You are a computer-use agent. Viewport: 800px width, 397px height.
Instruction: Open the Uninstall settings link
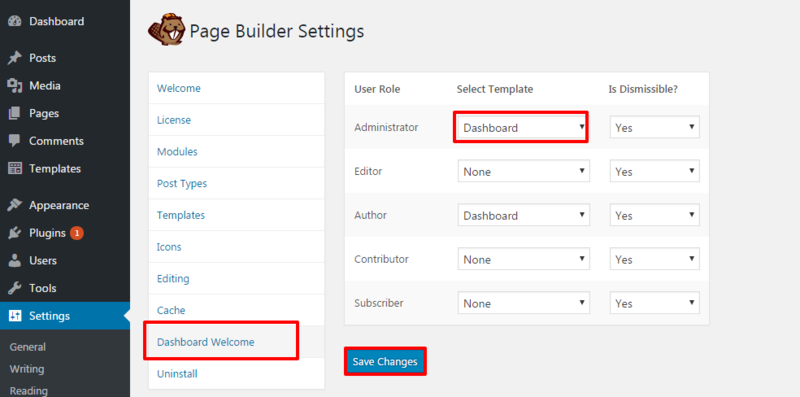pyautogui.click(x=177, y=374)
